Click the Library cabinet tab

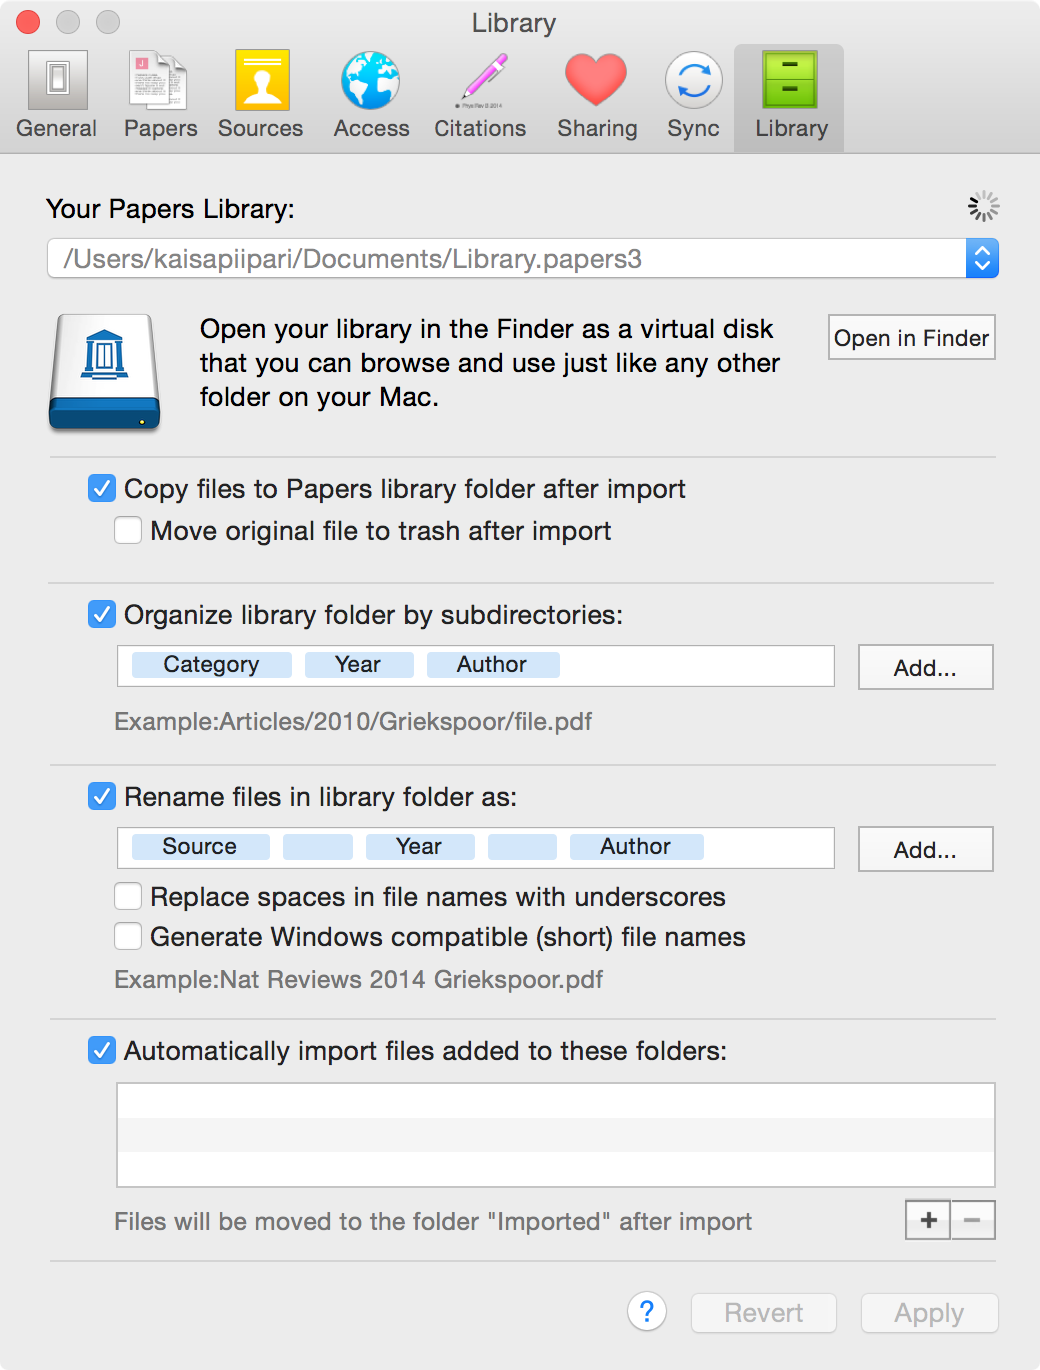pos(790,96)
